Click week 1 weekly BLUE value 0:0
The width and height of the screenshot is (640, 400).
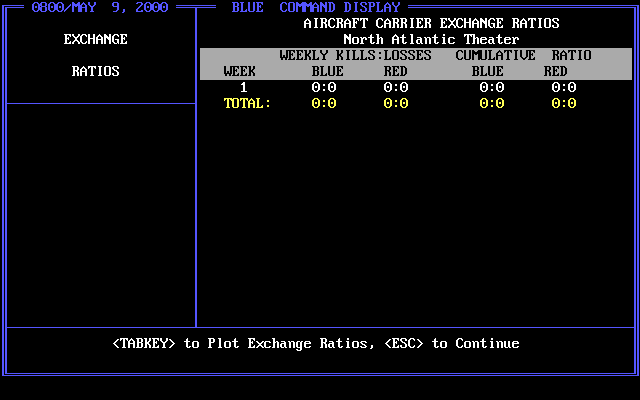click(324, 87)
